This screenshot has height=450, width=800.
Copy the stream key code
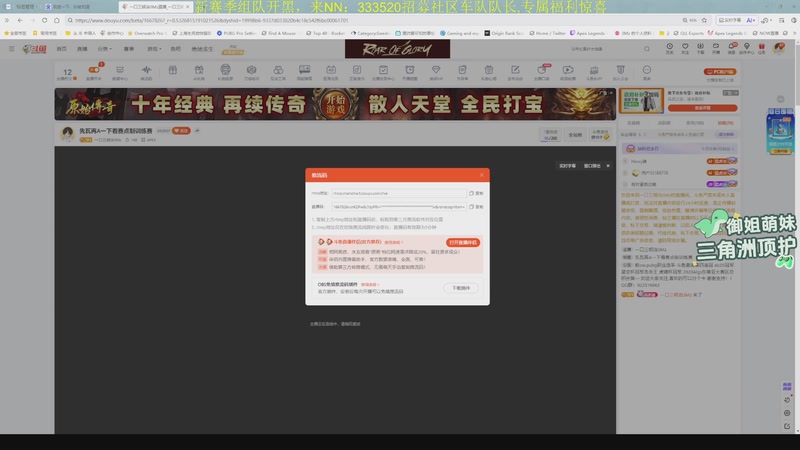(476, 207)
